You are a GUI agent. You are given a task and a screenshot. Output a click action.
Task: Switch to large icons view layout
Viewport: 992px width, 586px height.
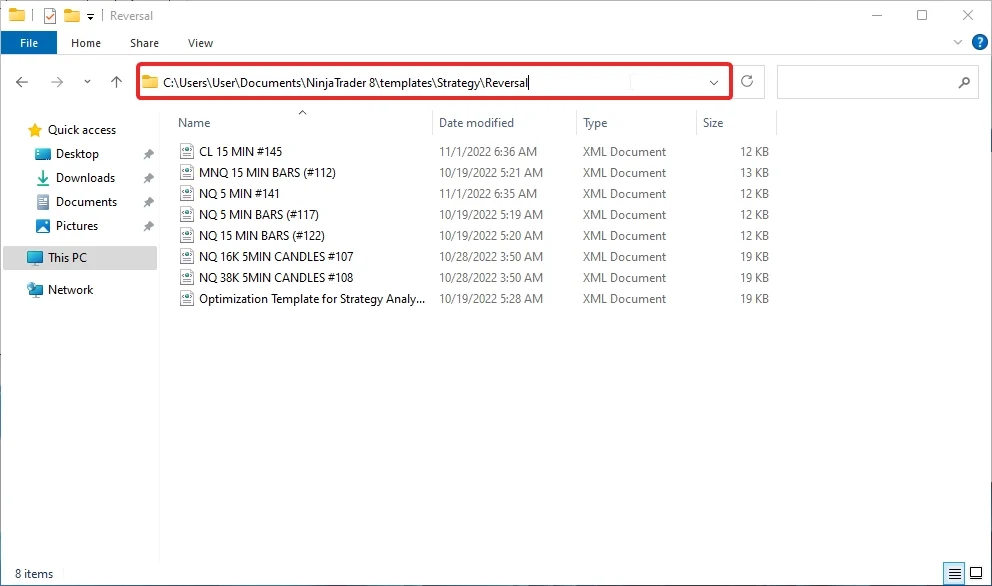[x=975, y=574]
